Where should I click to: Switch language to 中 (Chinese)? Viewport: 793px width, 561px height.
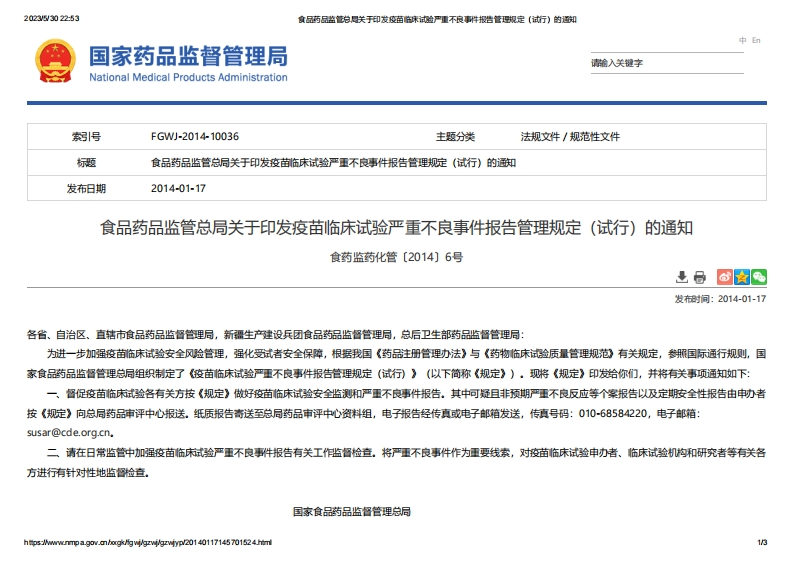pyautogui.click(x=742, y=40)
